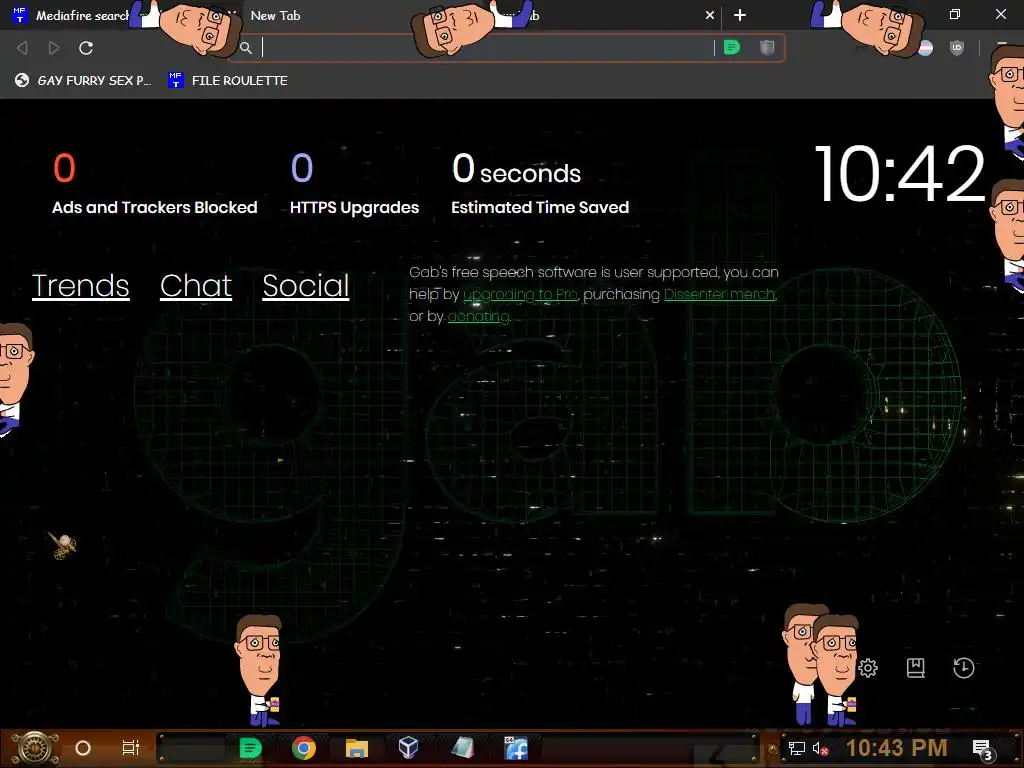Open the notification center with 3 alerts
Screen dimensions: 1024x768
click(983, 750)
